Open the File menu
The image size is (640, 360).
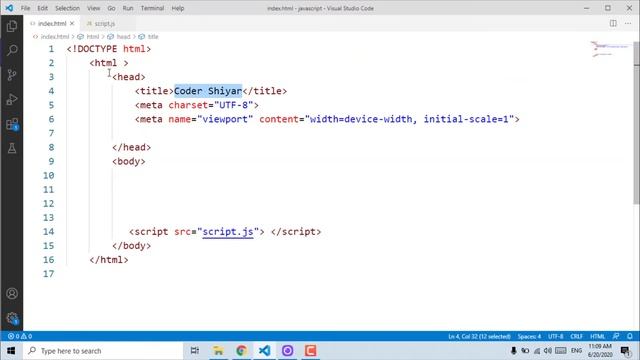pos(25,8)
